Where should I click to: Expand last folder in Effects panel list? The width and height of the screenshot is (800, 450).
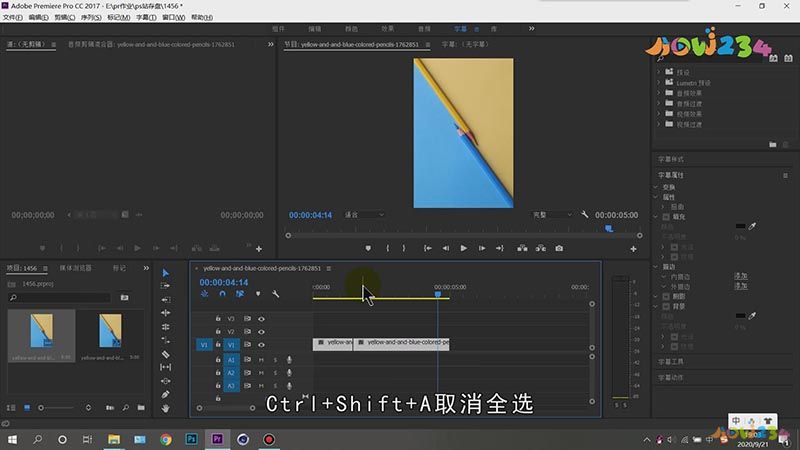click(x=659, y=124)
